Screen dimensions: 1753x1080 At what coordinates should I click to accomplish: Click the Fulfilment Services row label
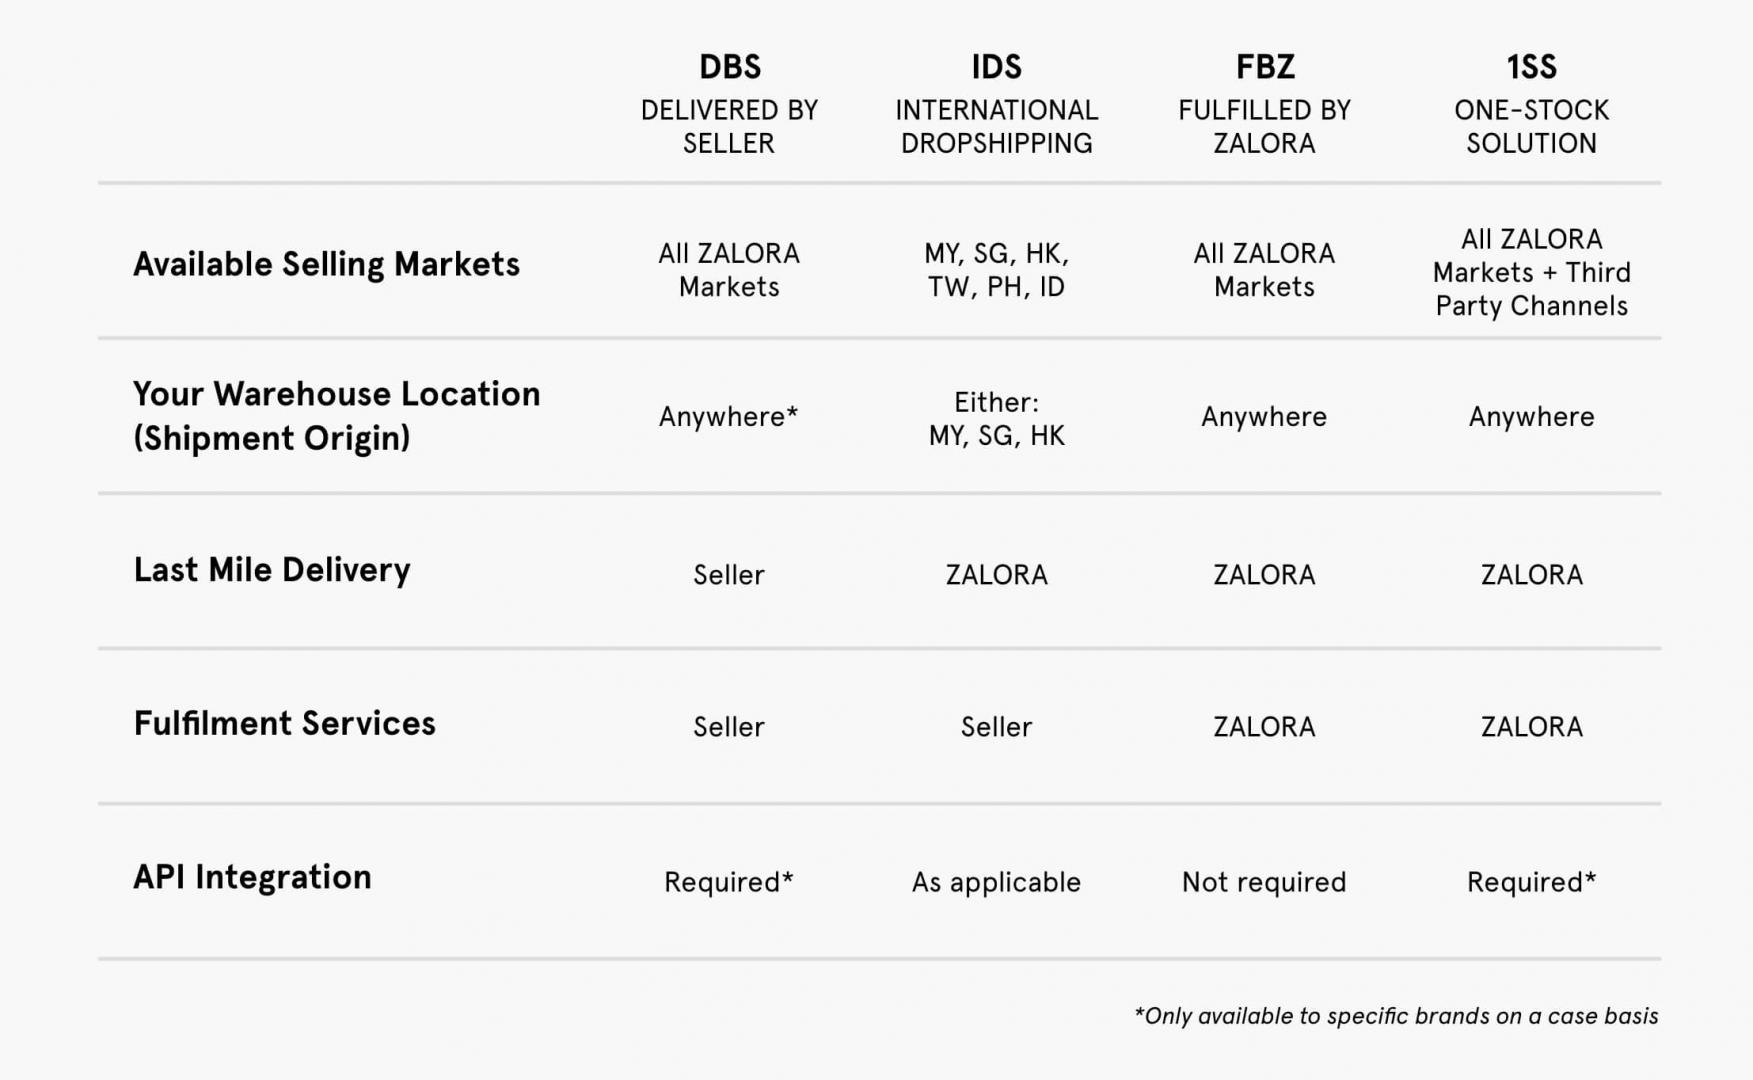tap(284, 723)
